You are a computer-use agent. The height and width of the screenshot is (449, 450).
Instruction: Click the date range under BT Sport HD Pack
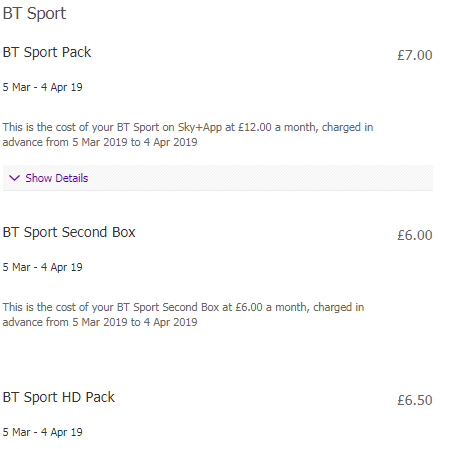[x=42, y=432]
